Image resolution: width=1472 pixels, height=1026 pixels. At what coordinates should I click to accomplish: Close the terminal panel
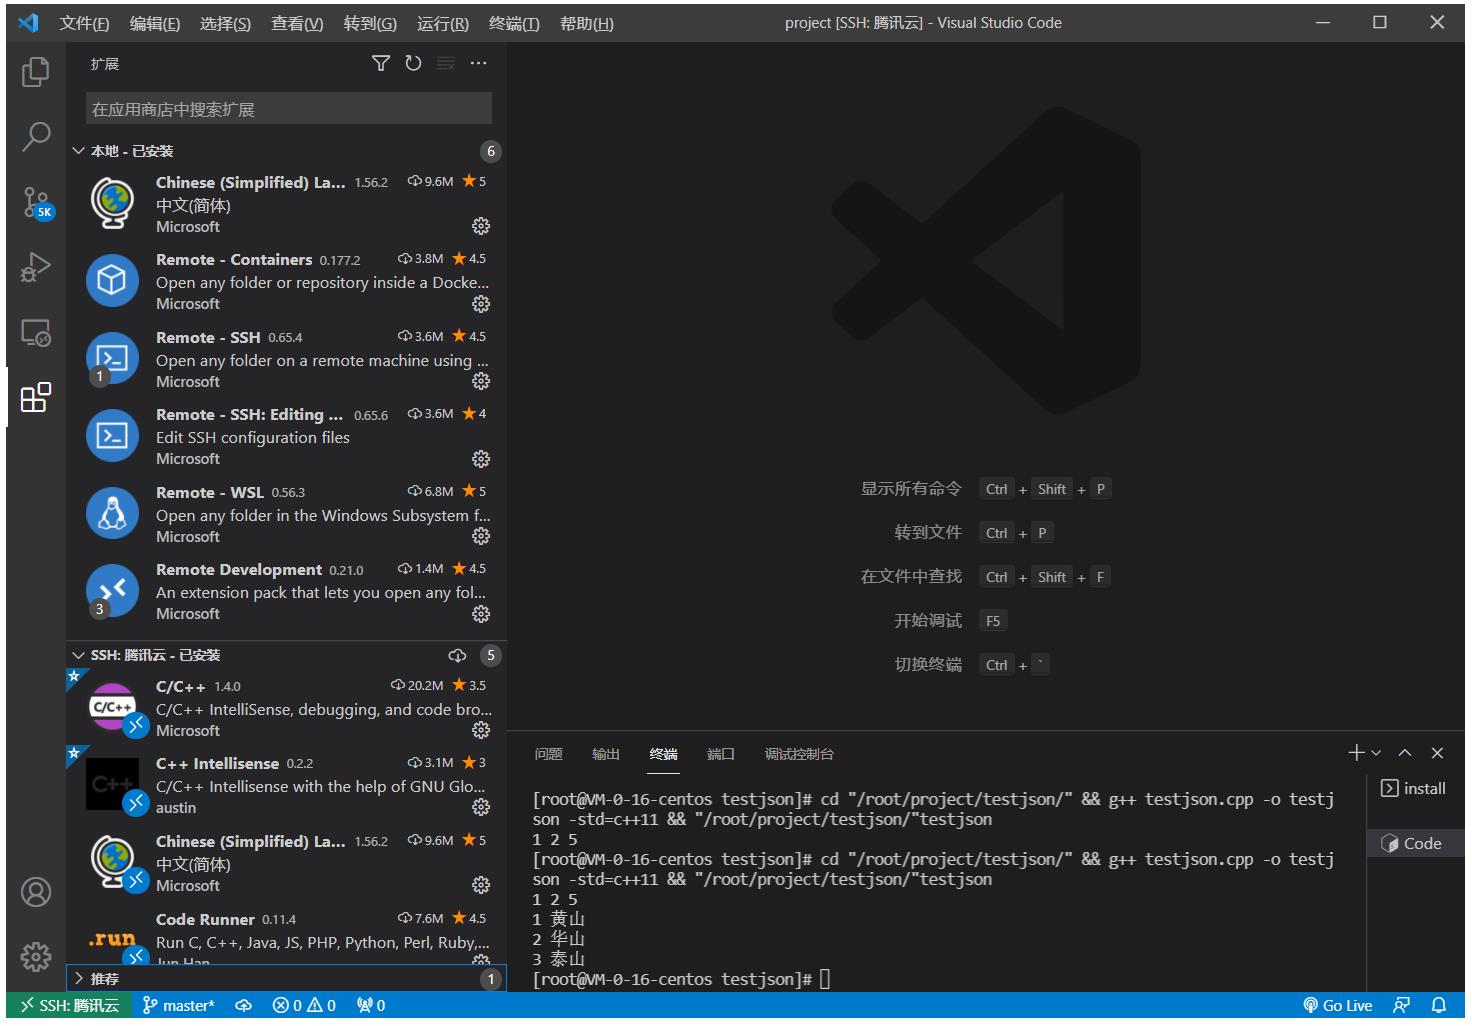(1437, 753)
